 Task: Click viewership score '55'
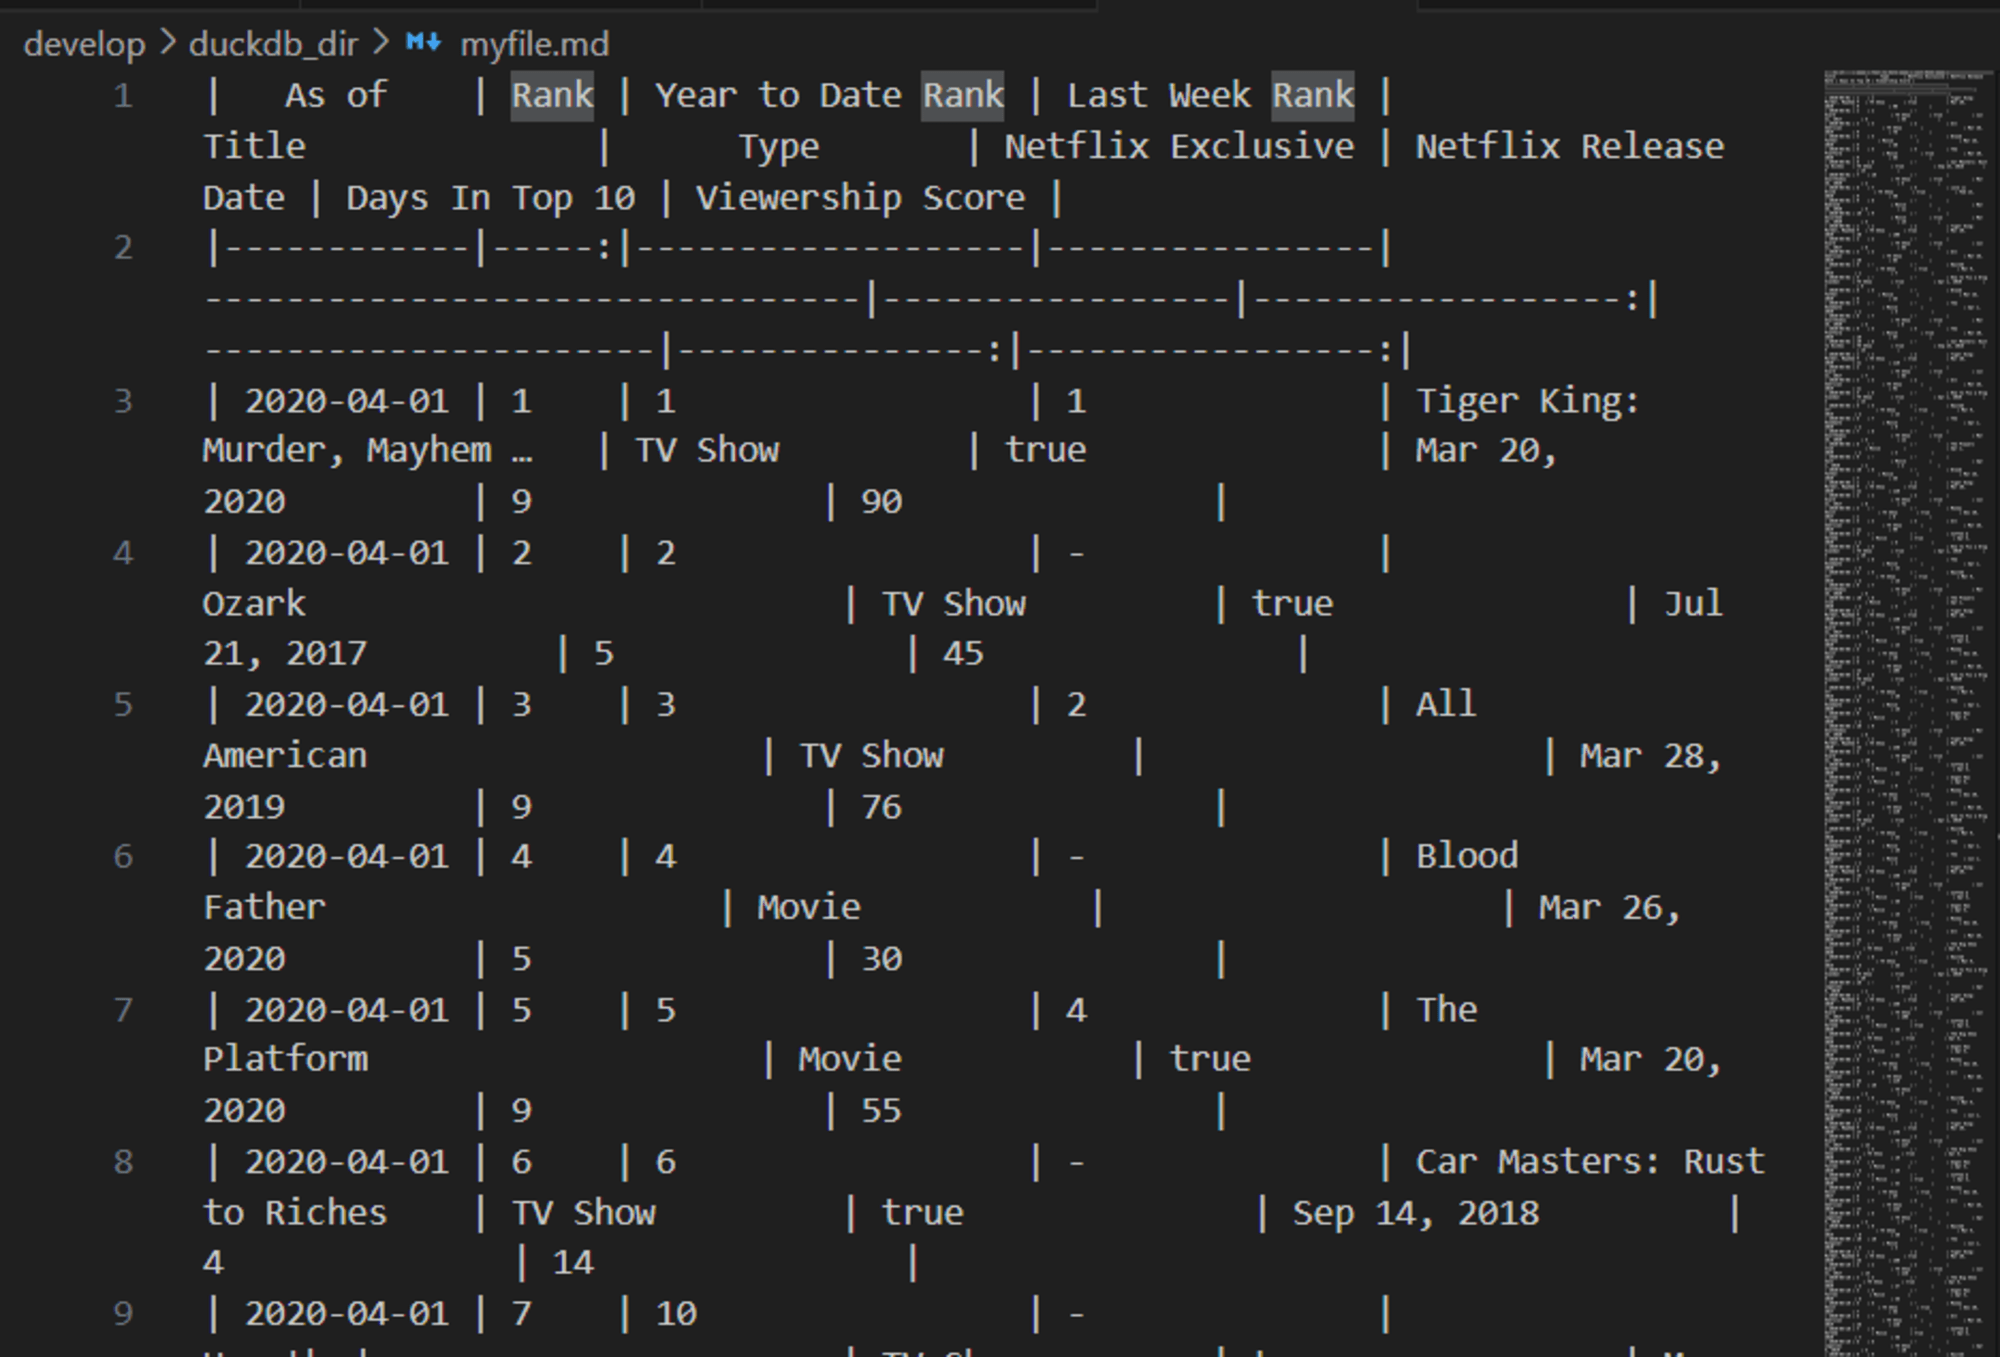point(881,1110)
